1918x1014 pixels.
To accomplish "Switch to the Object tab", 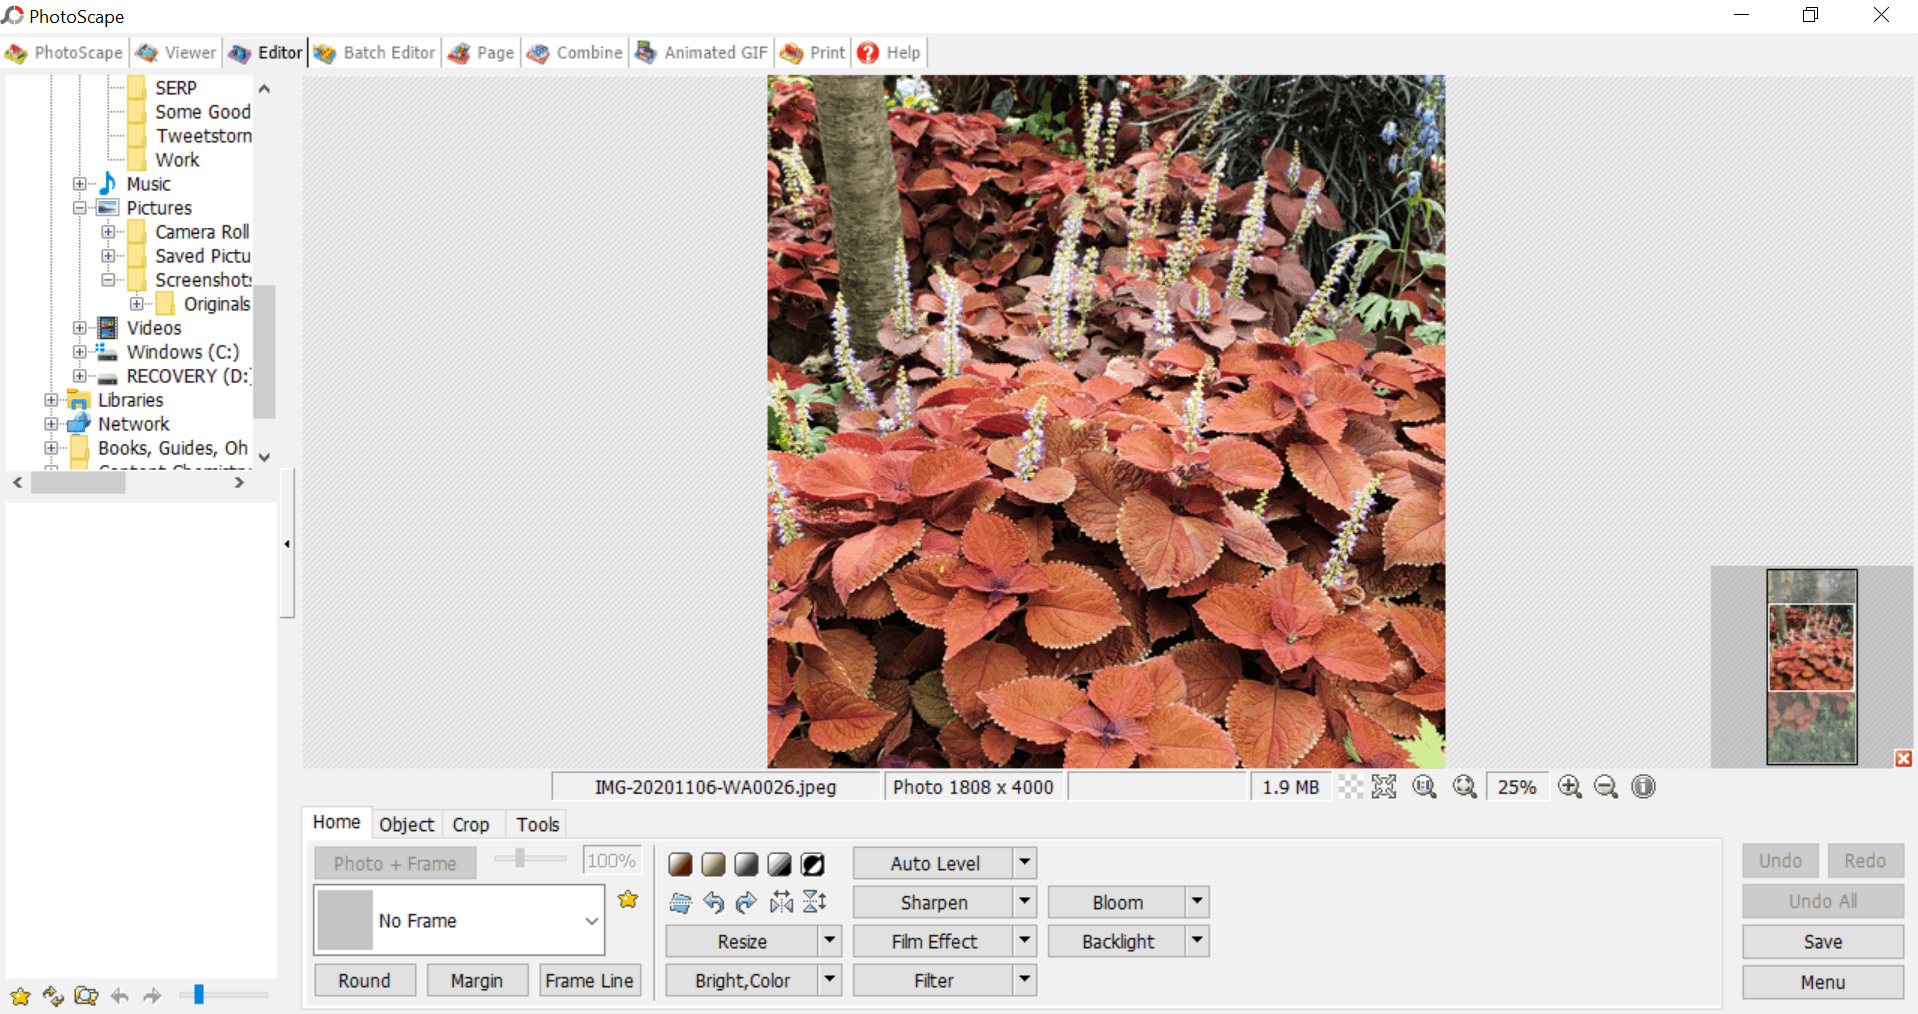I will (x=406, y=824).
